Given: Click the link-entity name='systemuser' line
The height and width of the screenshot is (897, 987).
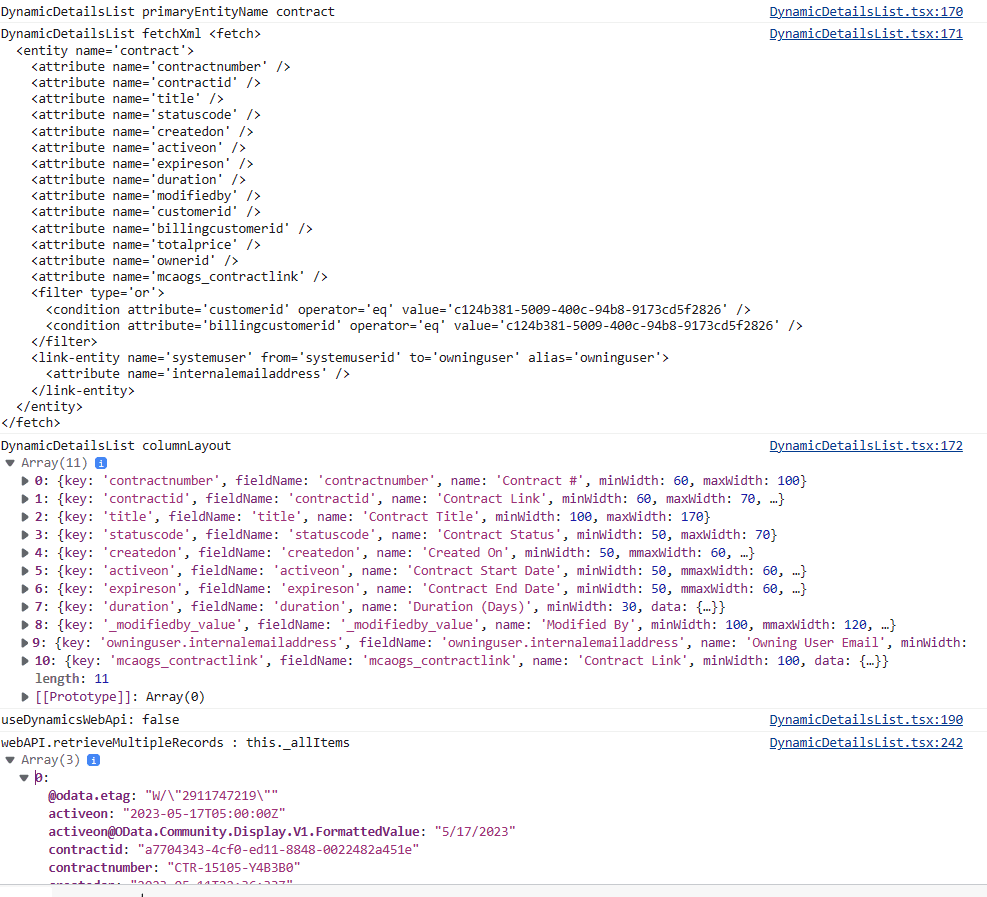Looking at the screenshot, I should click(350, 358).
